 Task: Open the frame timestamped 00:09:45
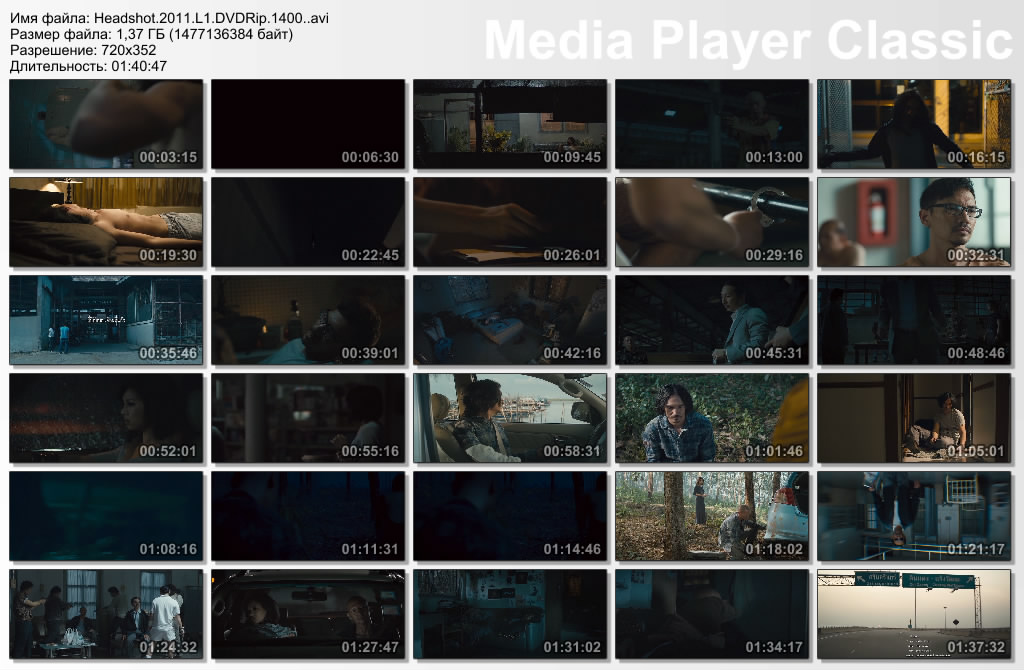point(510,124)
